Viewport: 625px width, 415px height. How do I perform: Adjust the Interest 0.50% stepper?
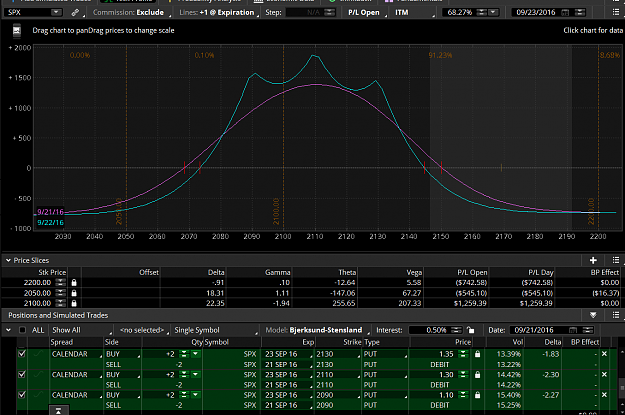point(456,330)
